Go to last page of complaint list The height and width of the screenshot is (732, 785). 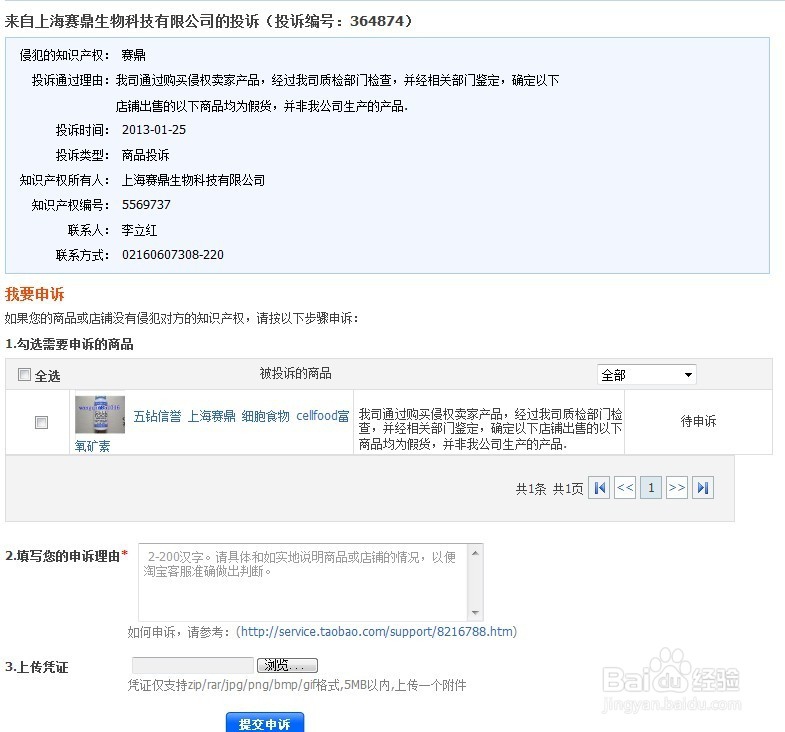[x=703, y=488]
